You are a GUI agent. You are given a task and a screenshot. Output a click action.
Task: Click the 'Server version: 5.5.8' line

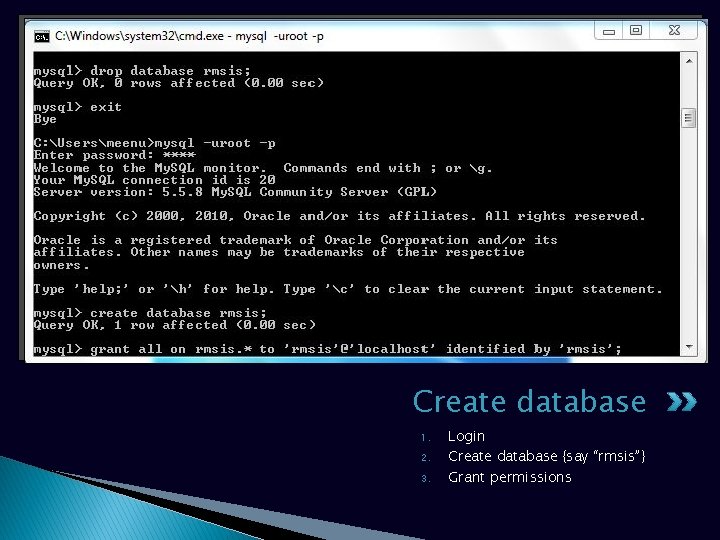(x=235, y=192)
